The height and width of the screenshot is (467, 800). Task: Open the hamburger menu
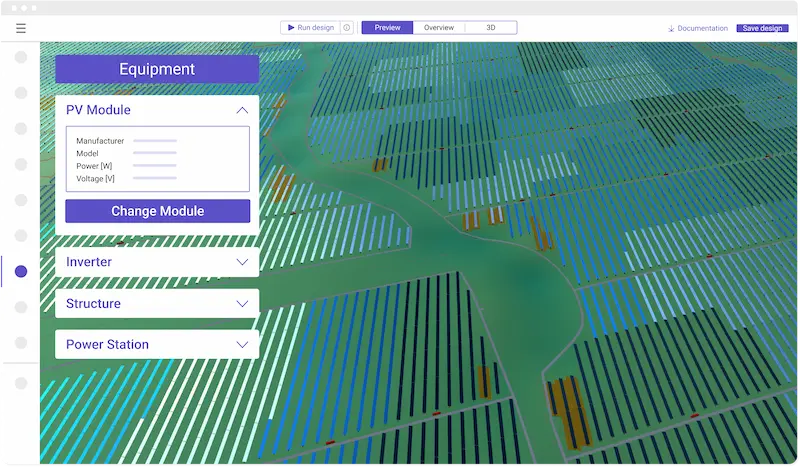coord(21,28)
